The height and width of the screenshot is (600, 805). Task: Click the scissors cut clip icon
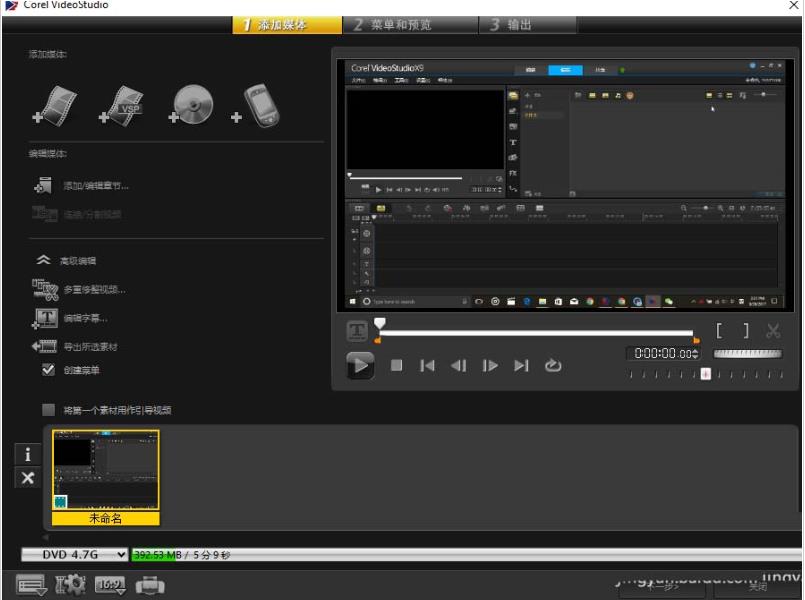773,331
